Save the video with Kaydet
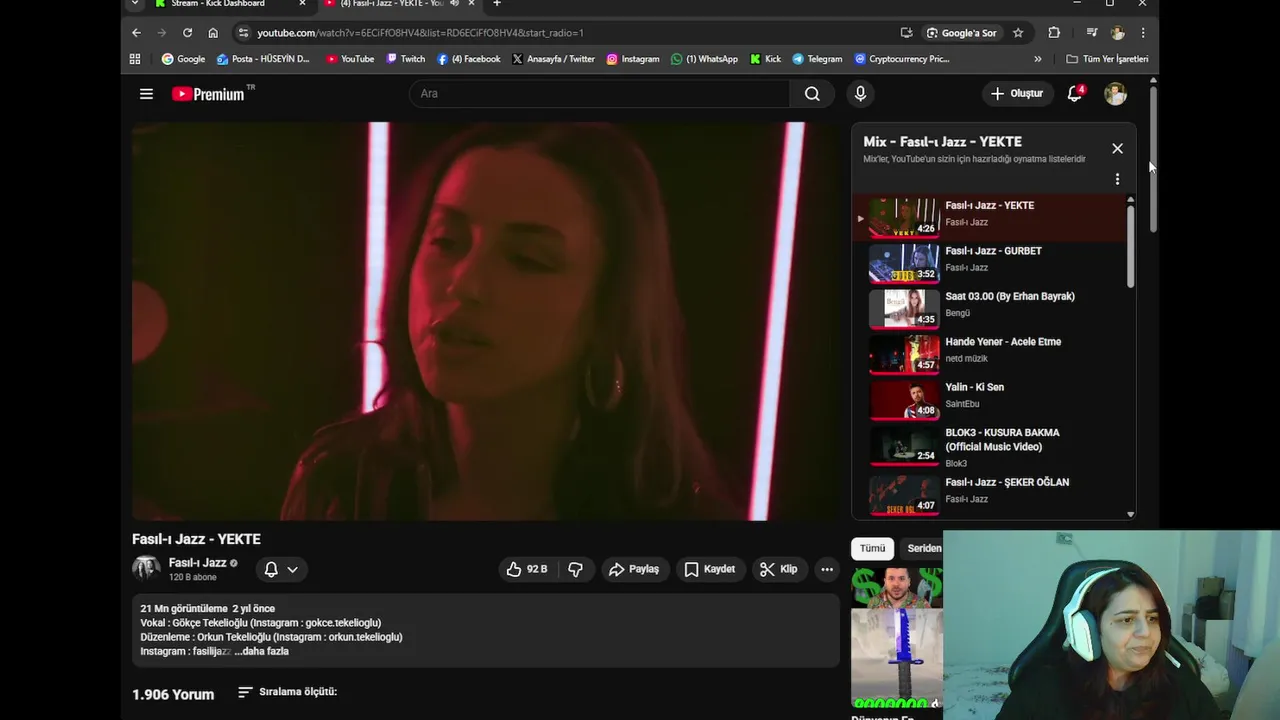Image resolution: width=1280 pixels, height=720 pixels. click(710, 569)
